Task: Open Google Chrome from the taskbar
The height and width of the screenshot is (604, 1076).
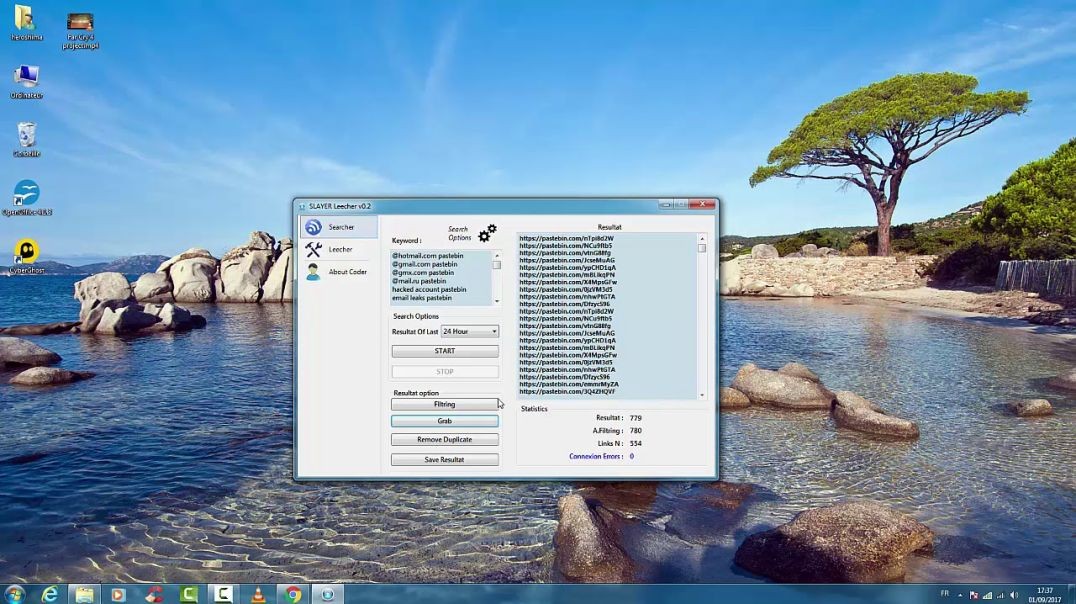Action: (293, 594)
